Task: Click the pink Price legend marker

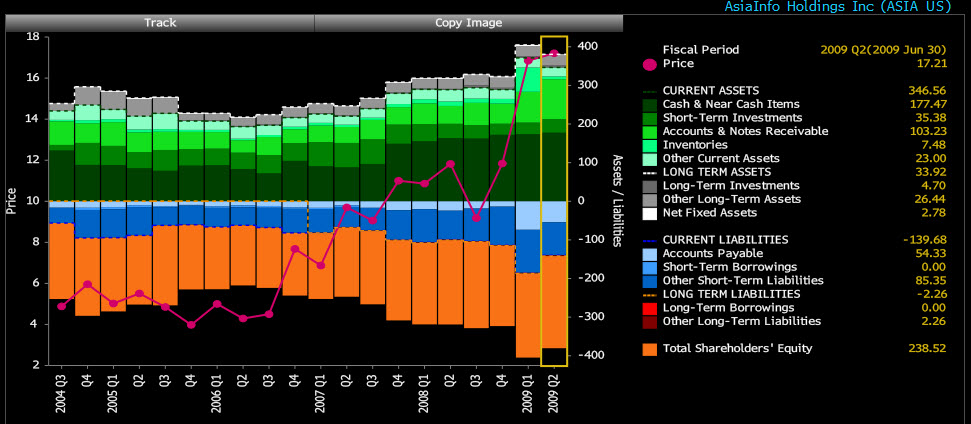Action: (x=650, y=64)
